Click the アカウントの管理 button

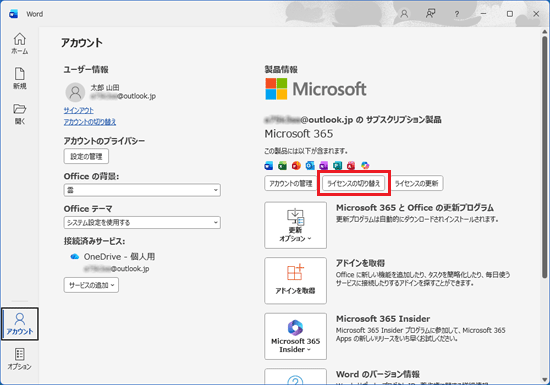(290, 183)
